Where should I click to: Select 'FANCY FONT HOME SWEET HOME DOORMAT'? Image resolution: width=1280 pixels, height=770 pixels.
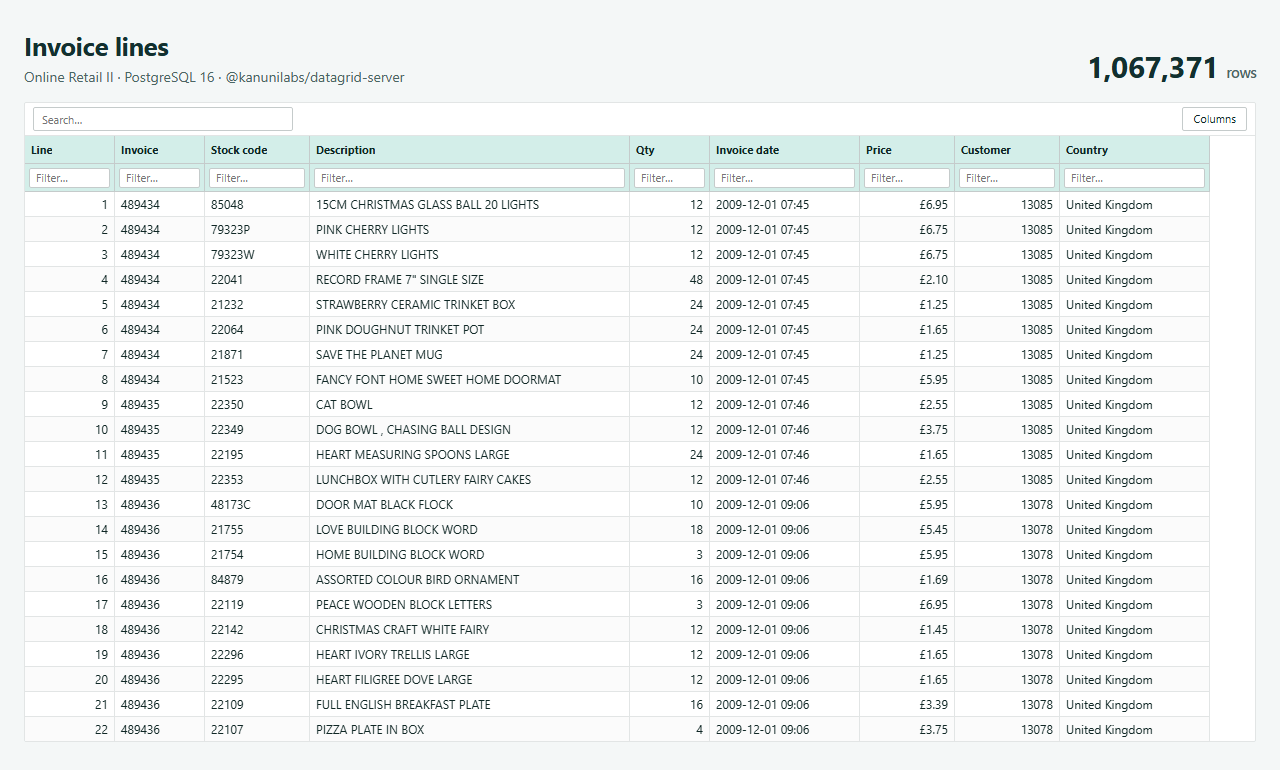[470, 380]
